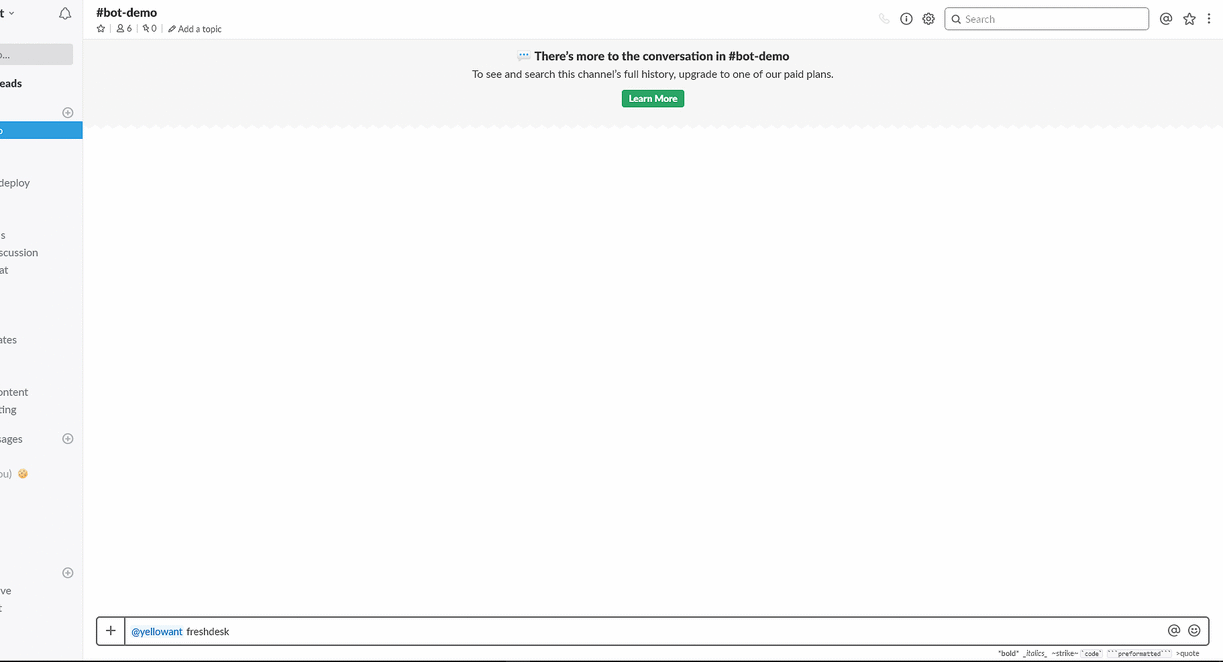Add a channel with top plus icon
Image resolution: width=1223 pixels, height=662 pixels.
click(68, 113)
